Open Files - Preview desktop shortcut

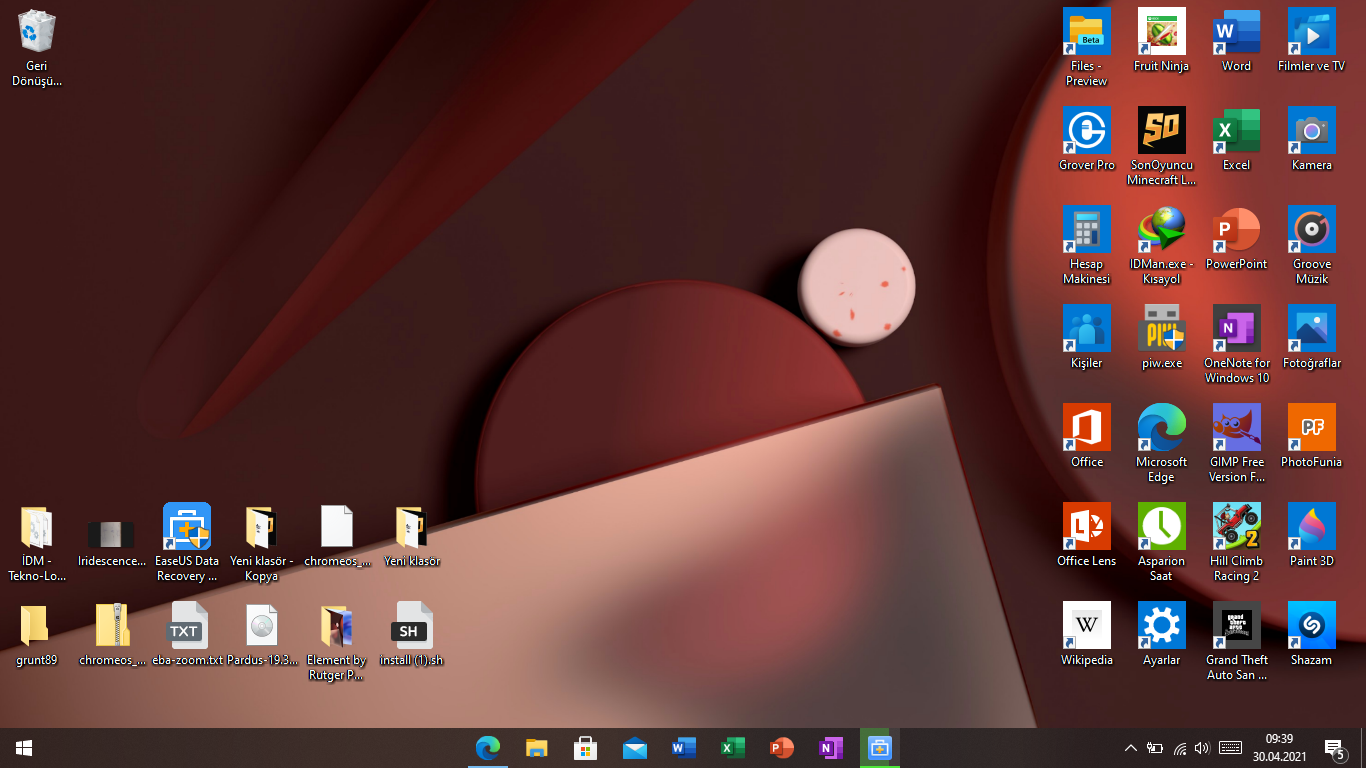coord(1087,47)
